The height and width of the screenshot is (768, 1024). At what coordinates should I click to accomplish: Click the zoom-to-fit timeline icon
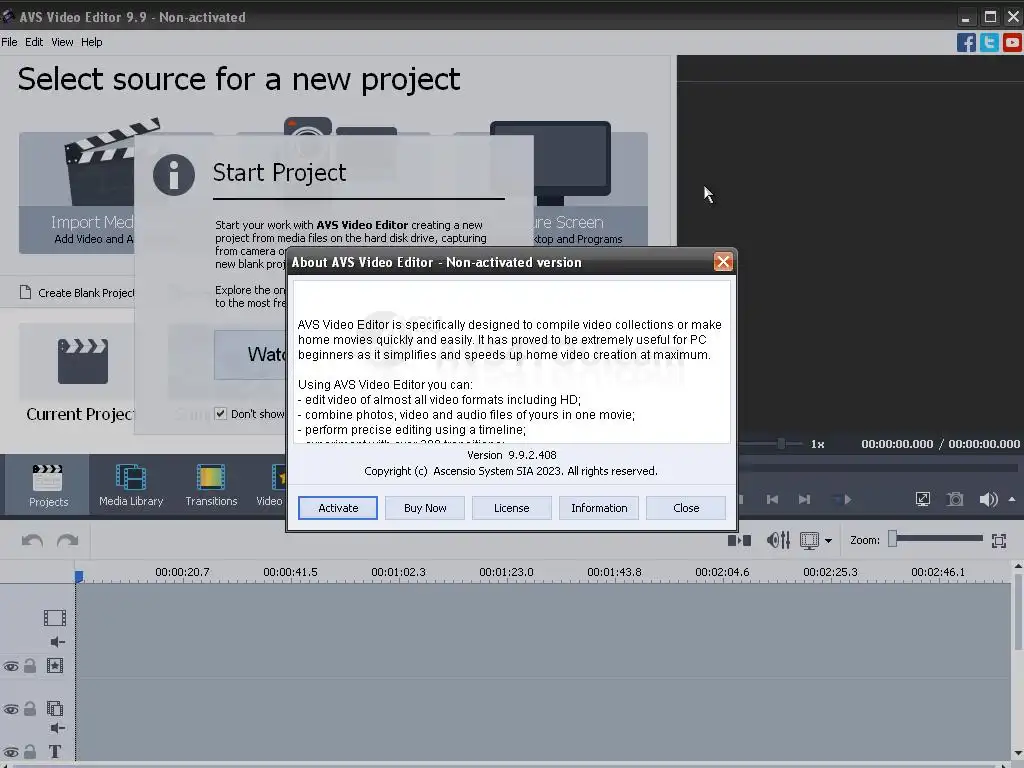[999, 540]
